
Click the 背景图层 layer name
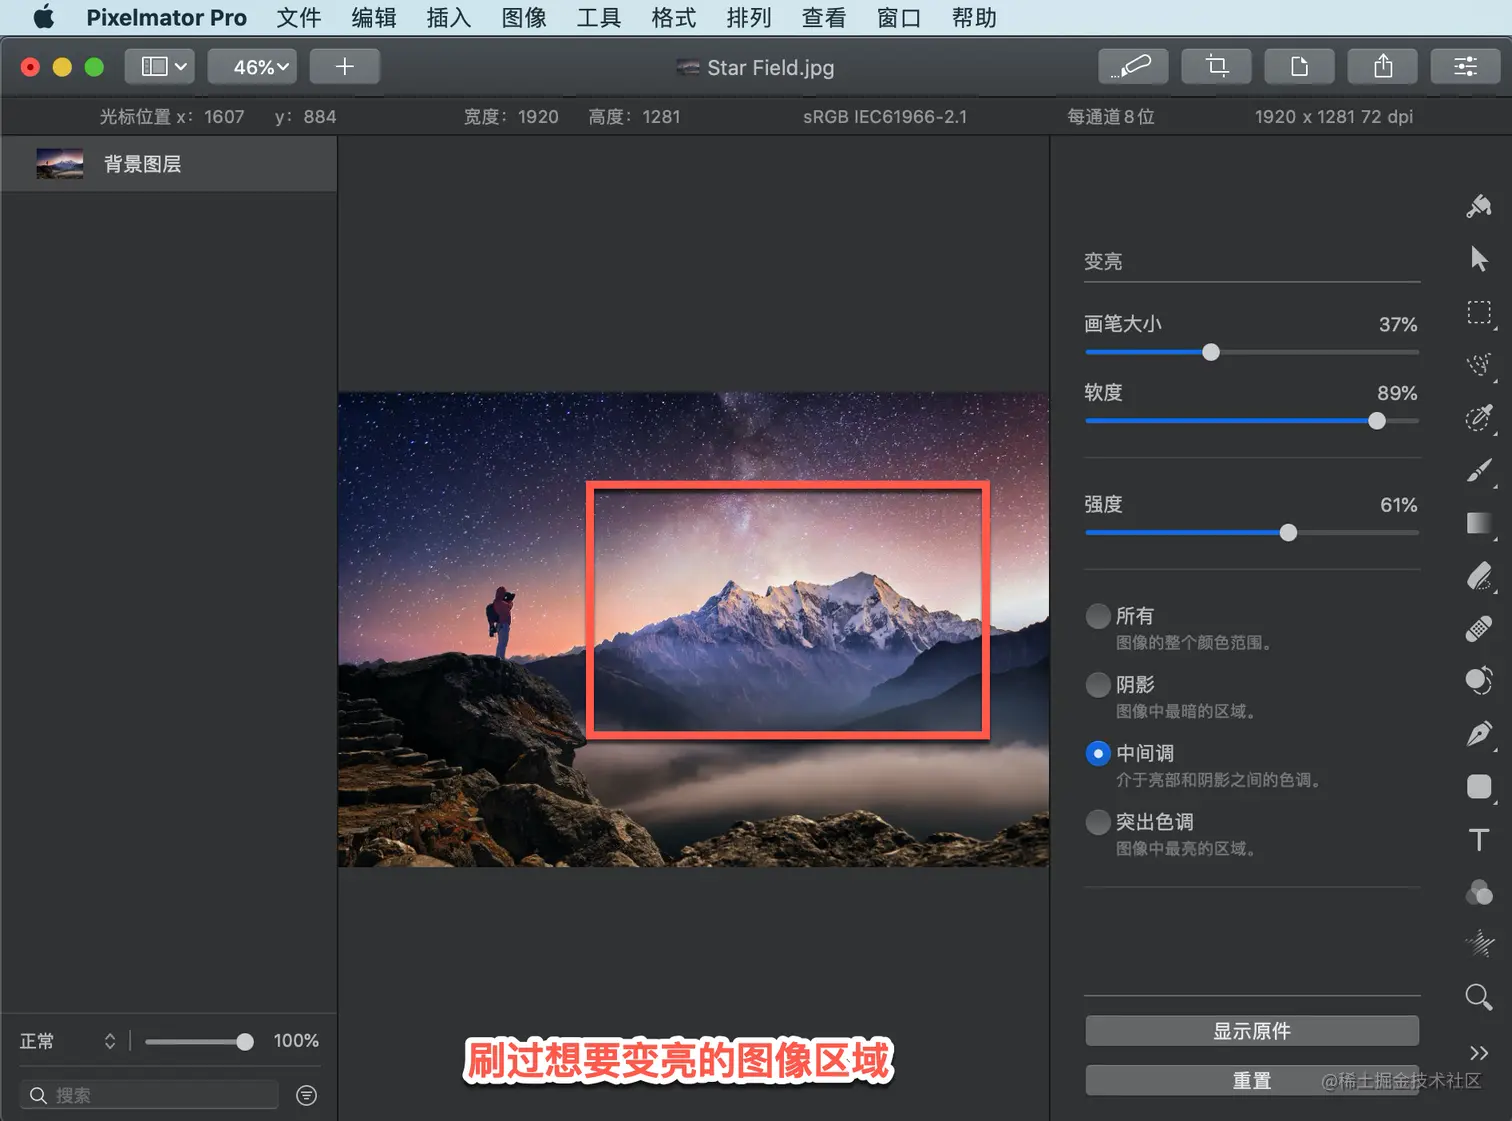pyautogui.click(x=143, y=164)
